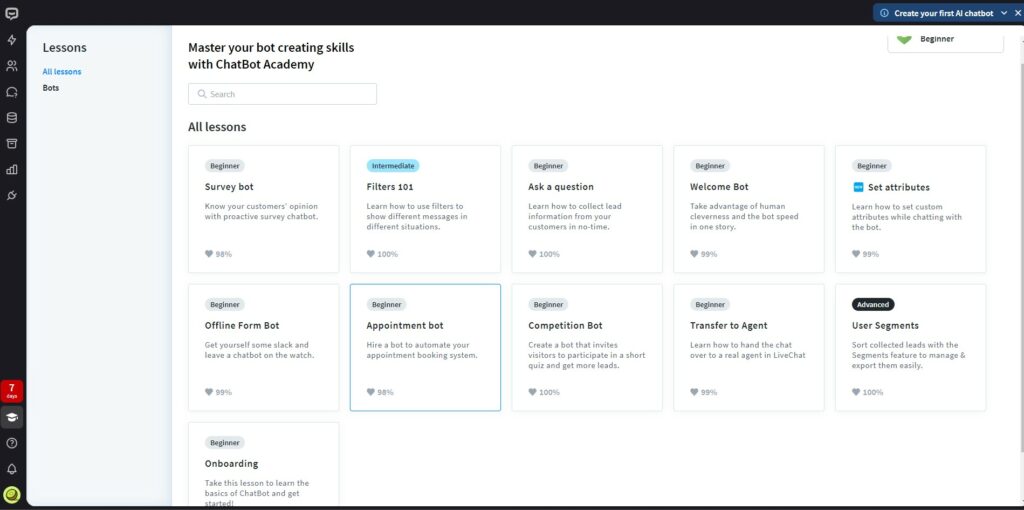Click "Hire a bot to automate" description text

pos(422,350)
